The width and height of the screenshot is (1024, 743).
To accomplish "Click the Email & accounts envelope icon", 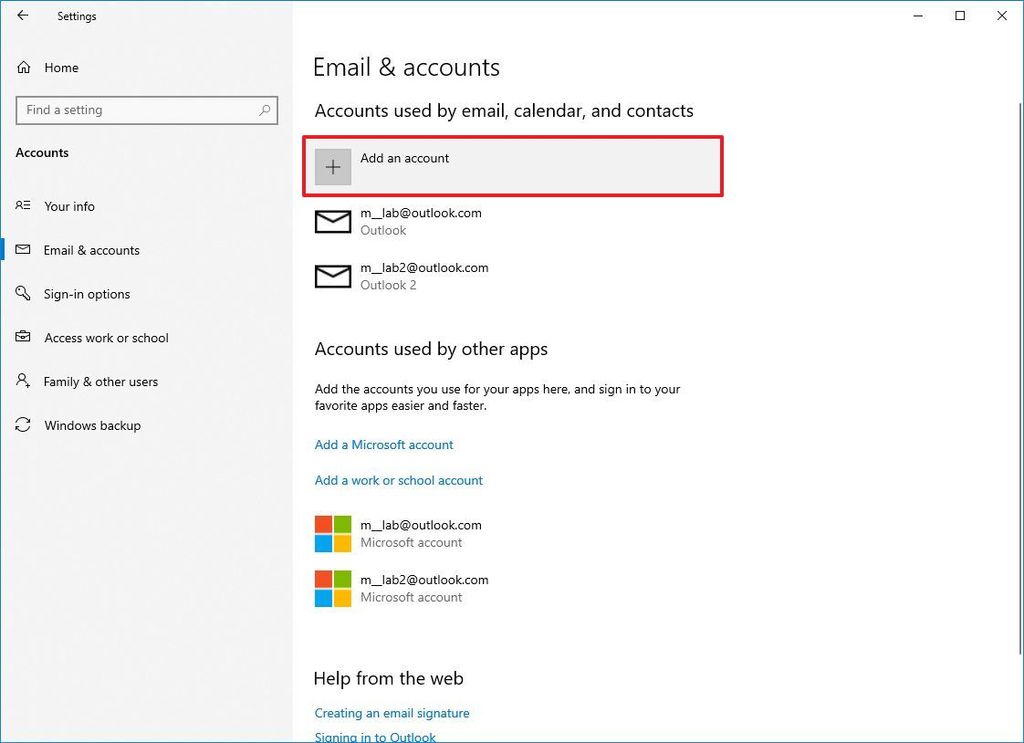I will tap(23, 250).
